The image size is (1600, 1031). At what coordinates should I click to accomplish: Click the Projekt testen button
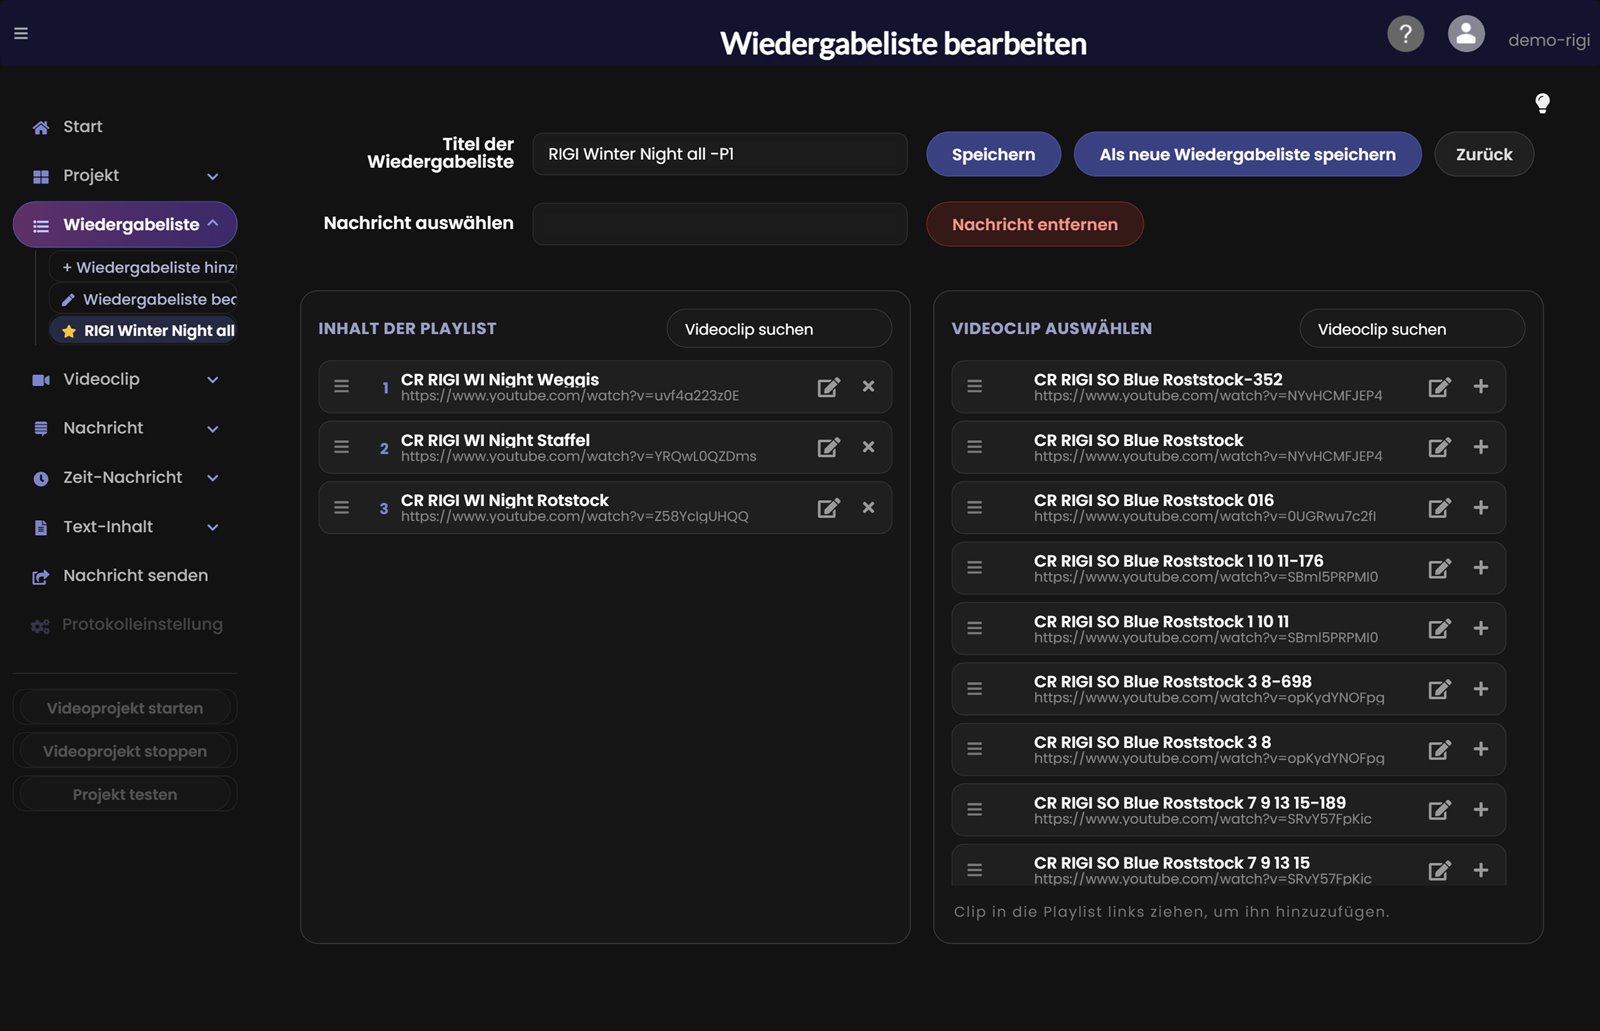pyautogui.click(x=125, y=794)
